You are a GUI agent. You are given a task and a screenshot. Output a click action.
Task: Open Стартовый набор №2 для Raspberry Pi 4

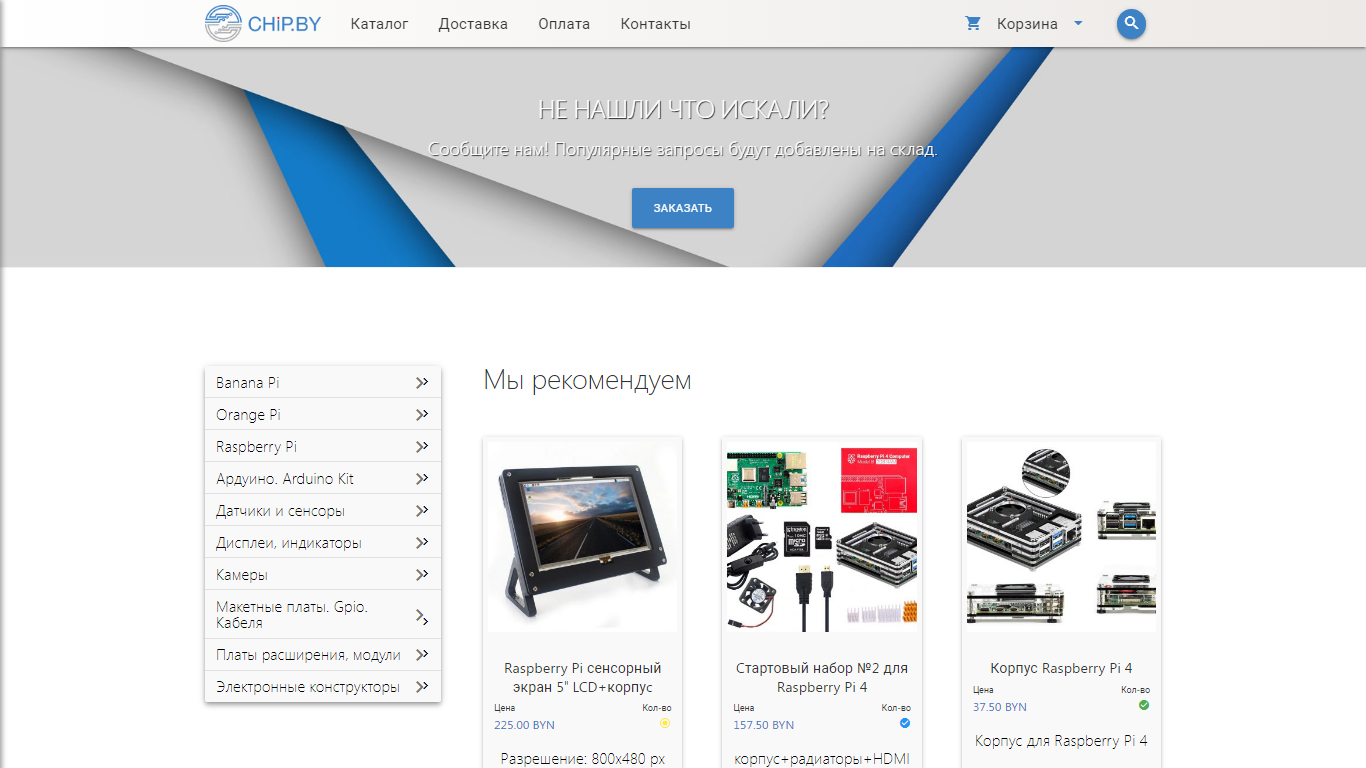(x=822, y=677)
